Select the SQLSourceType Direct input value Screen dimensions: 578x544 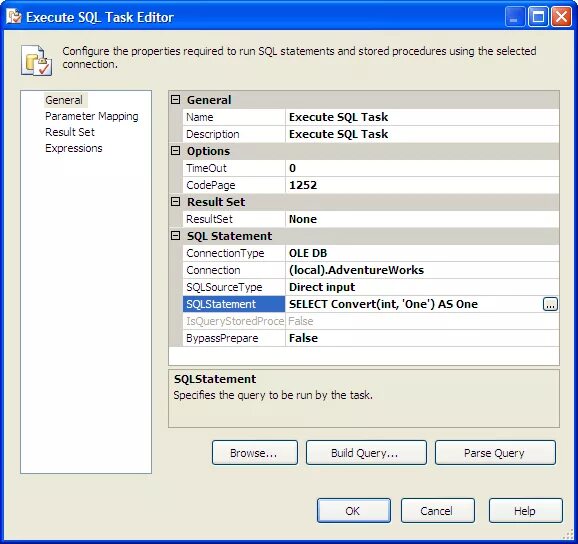coord(422,287)
